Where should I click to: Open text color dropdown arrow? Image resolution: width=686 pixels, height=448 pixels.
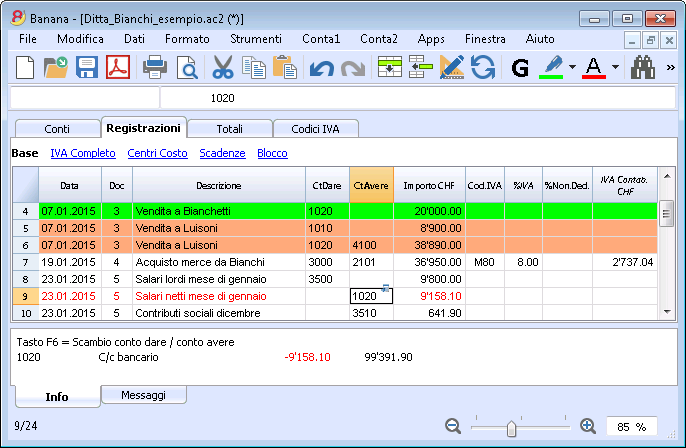(x=615, y=68)
